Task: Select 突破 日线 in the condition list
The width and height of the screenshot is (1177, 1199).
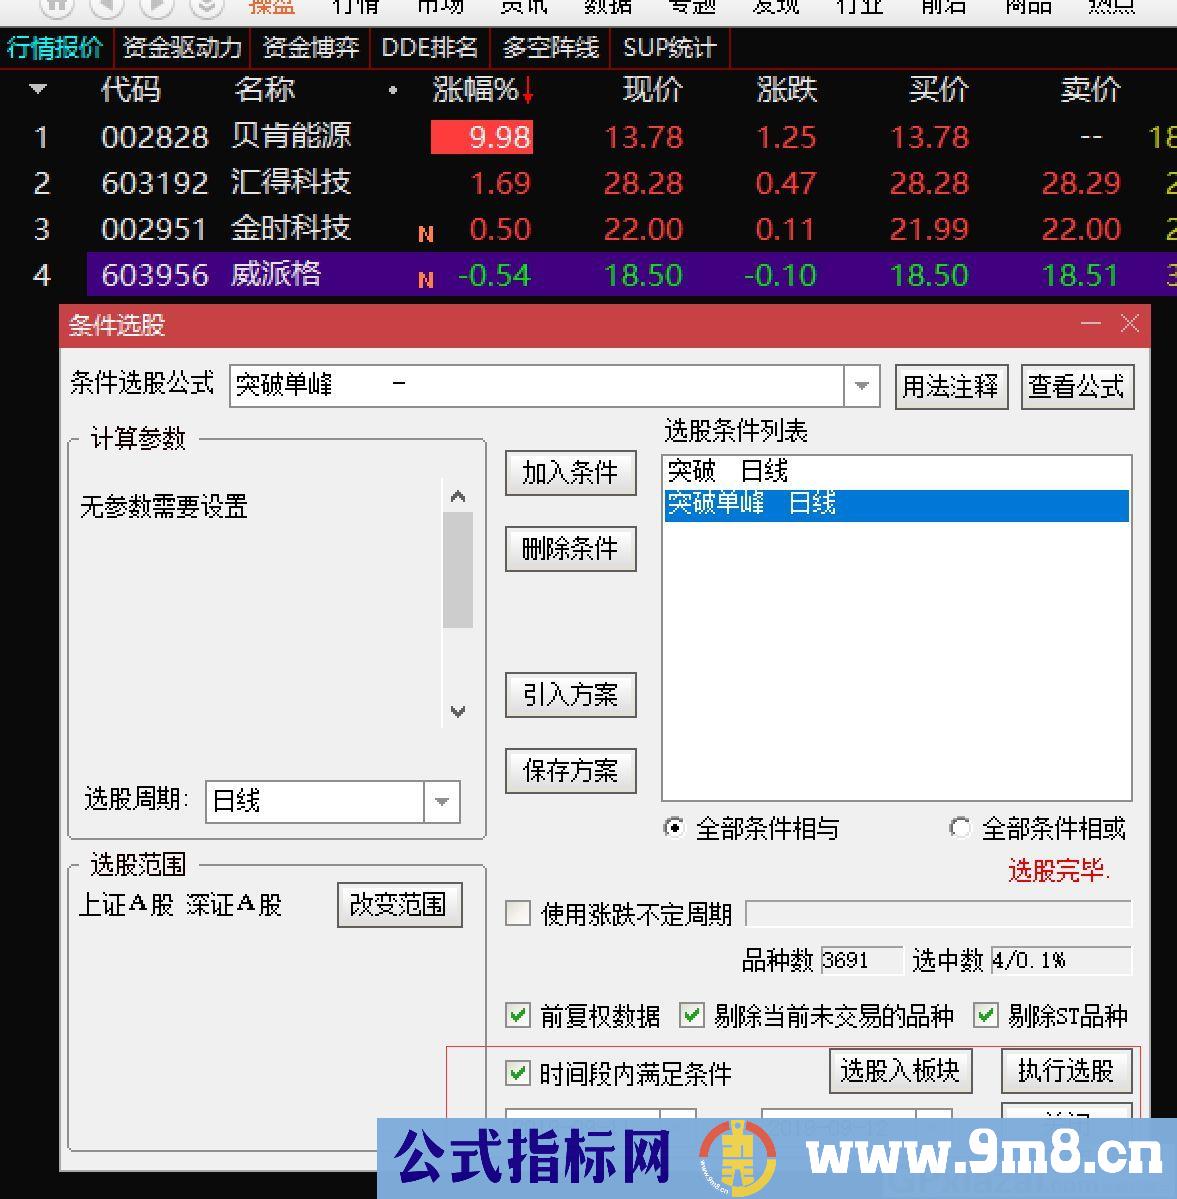Action: (x=896, y=471)
